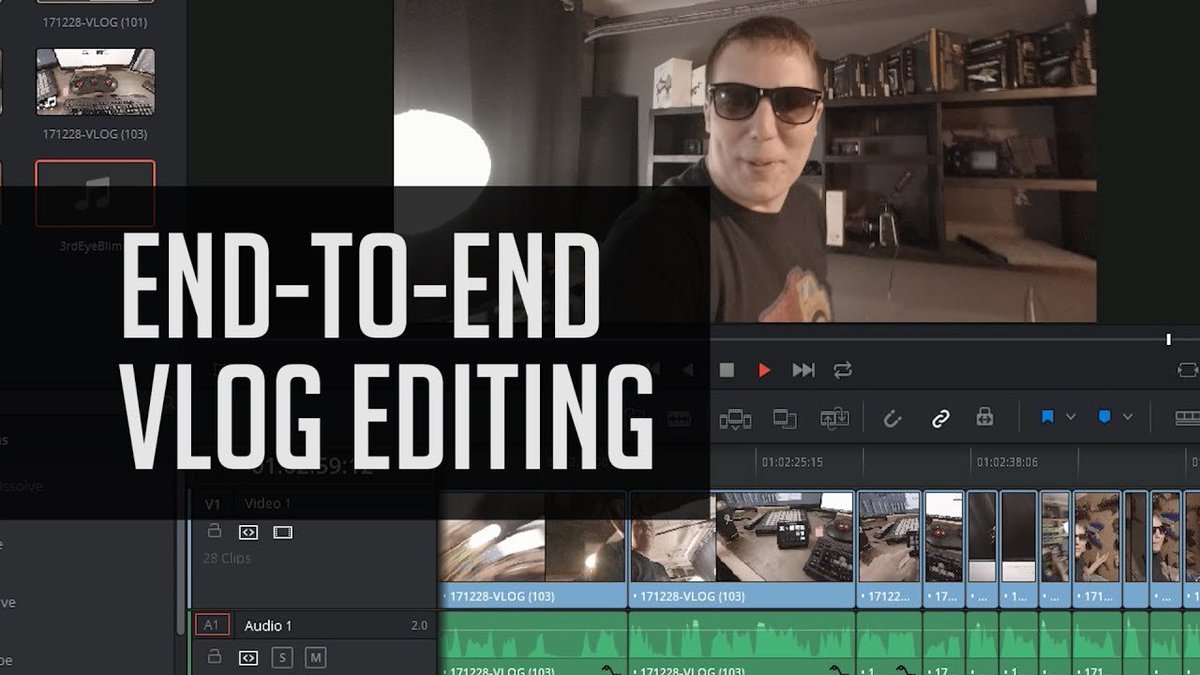
Task: Select the video clip labeled 171...
Action: coord(1096,549)
